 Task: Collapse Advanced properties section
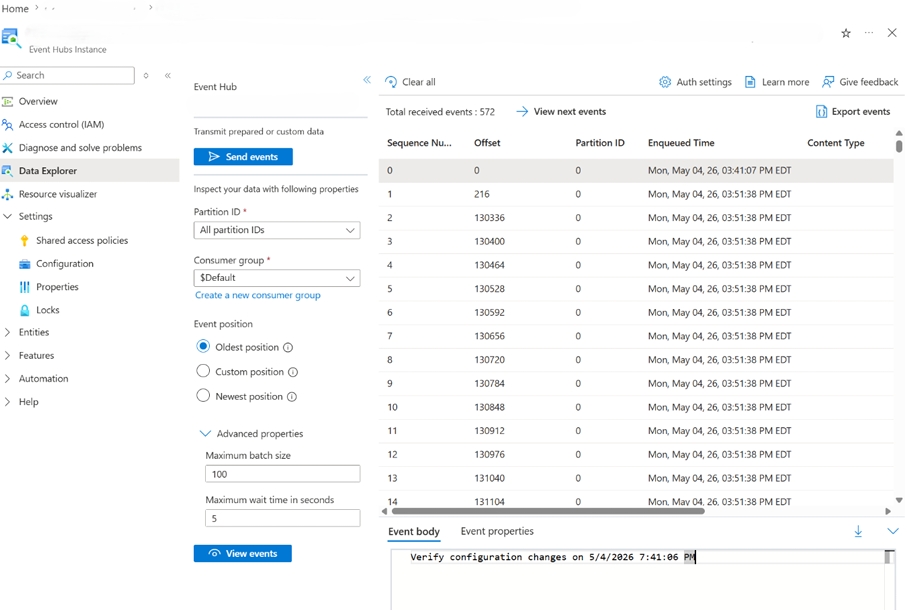tap(205, 433)
